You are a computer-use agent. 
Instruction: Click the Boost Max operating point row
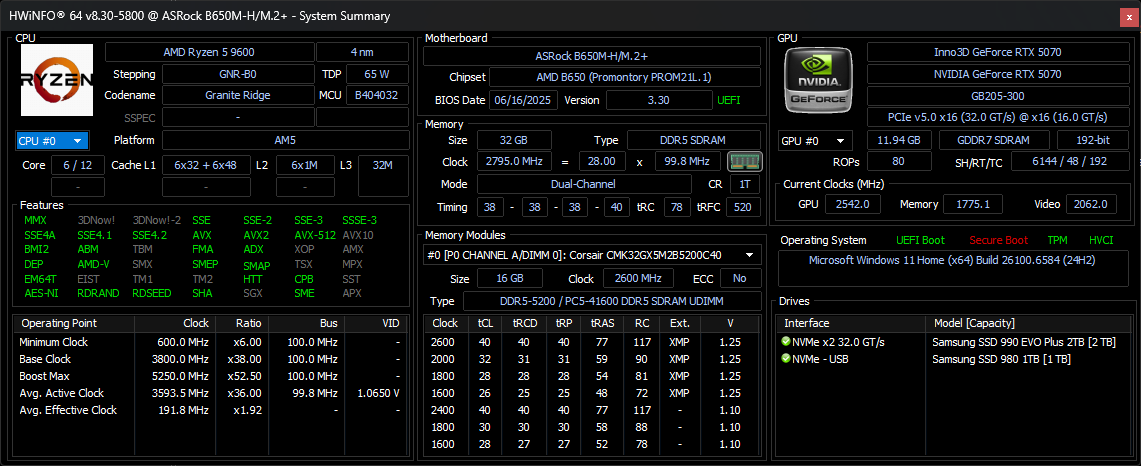(x=210, y=376)
